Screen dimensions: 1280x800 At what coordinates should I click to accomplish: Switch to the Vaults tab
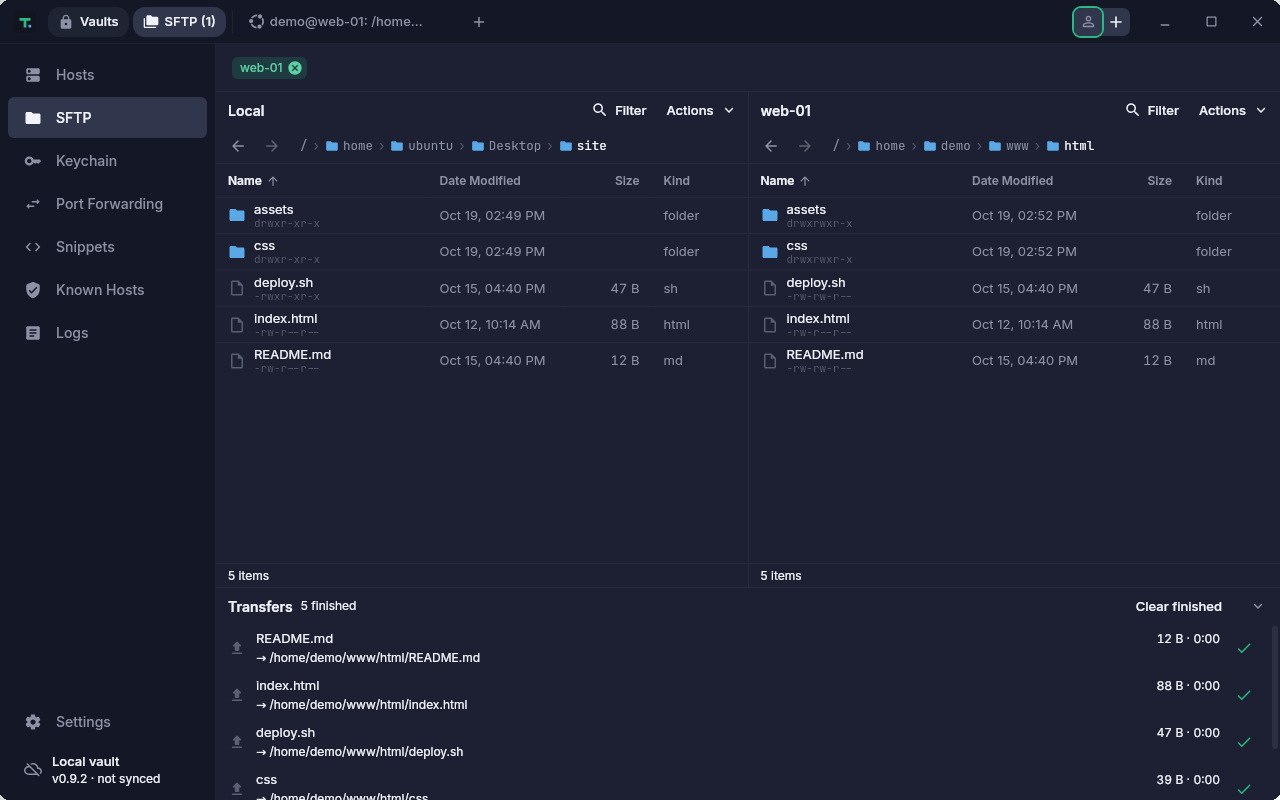coord(88,22)
